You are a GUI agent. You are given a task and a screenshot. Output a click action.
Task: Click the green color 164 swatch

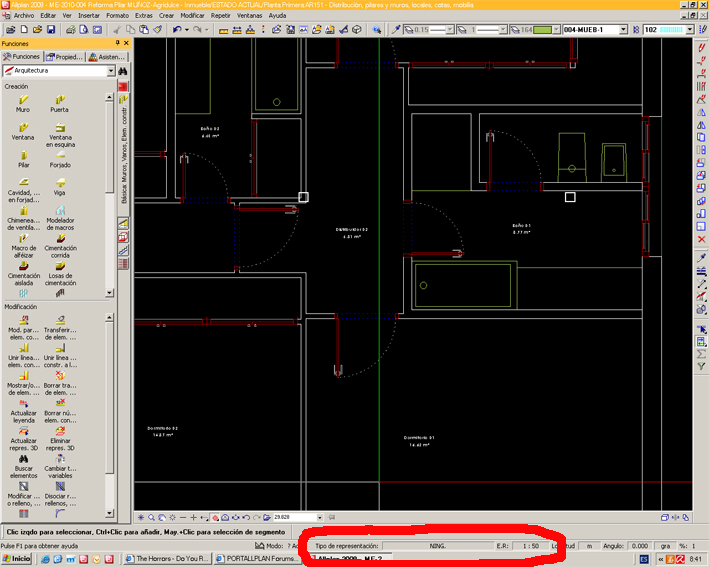[542, 30]
